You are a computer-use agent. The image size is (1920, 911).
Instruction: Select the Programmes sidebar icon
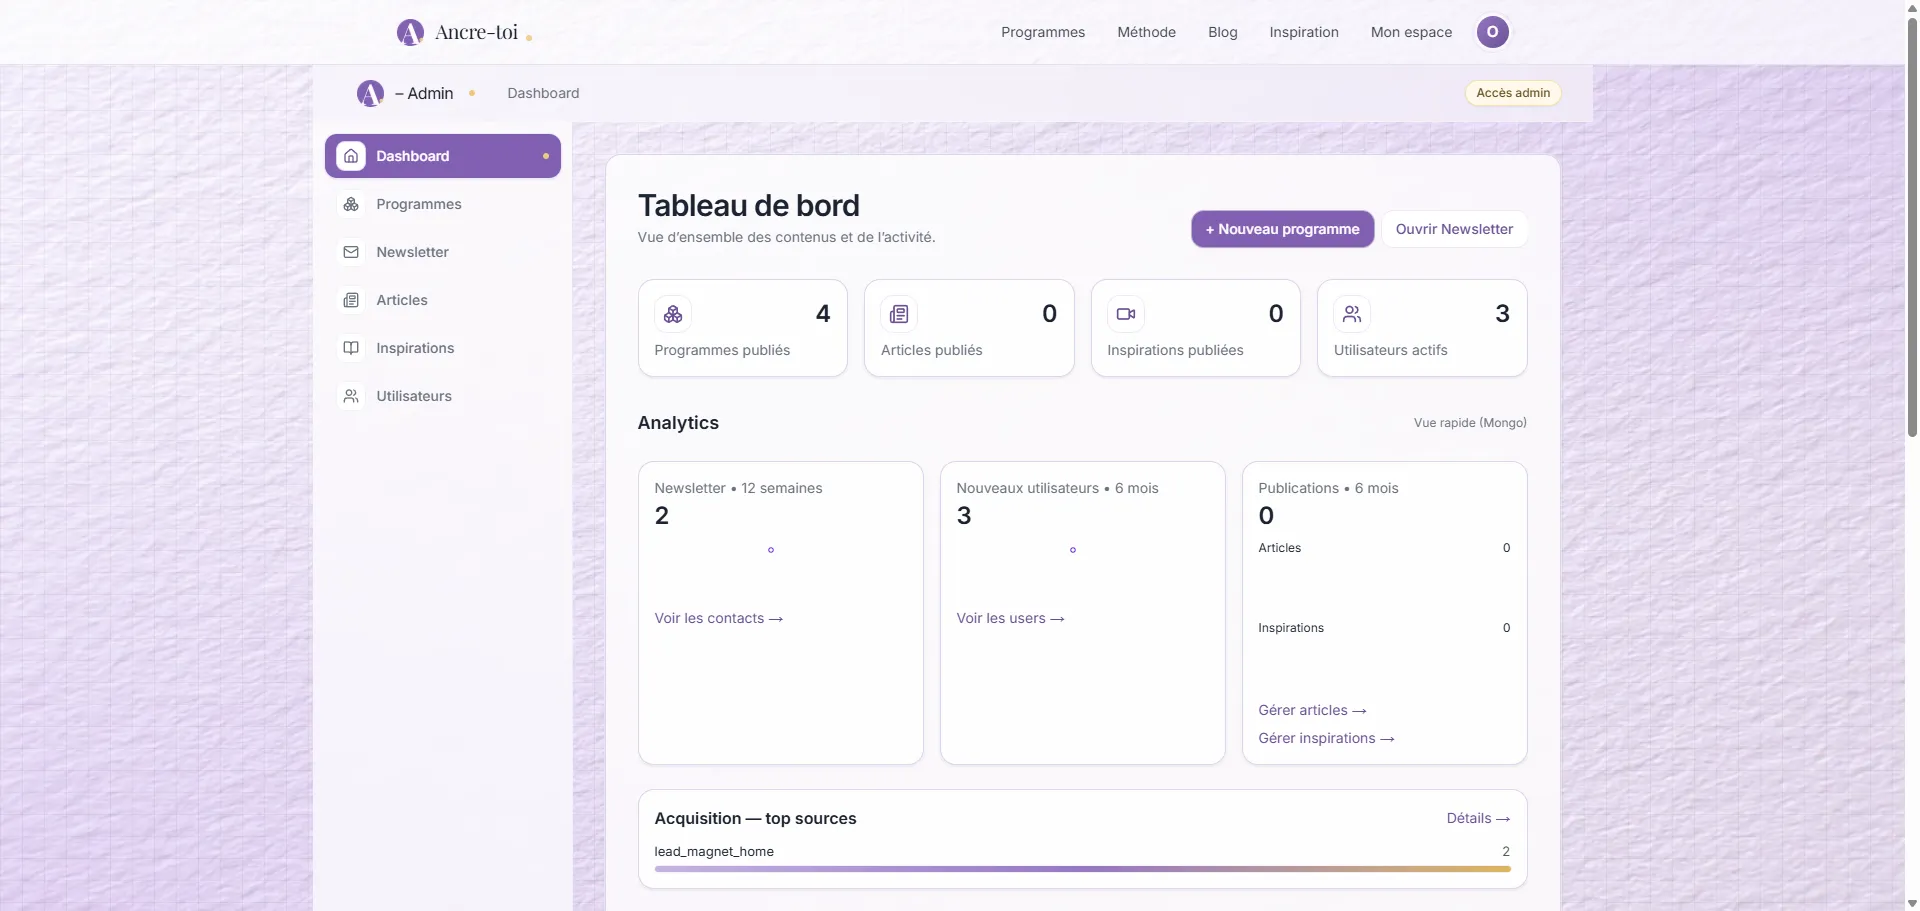pyautogui.click(x=352, y=203)
